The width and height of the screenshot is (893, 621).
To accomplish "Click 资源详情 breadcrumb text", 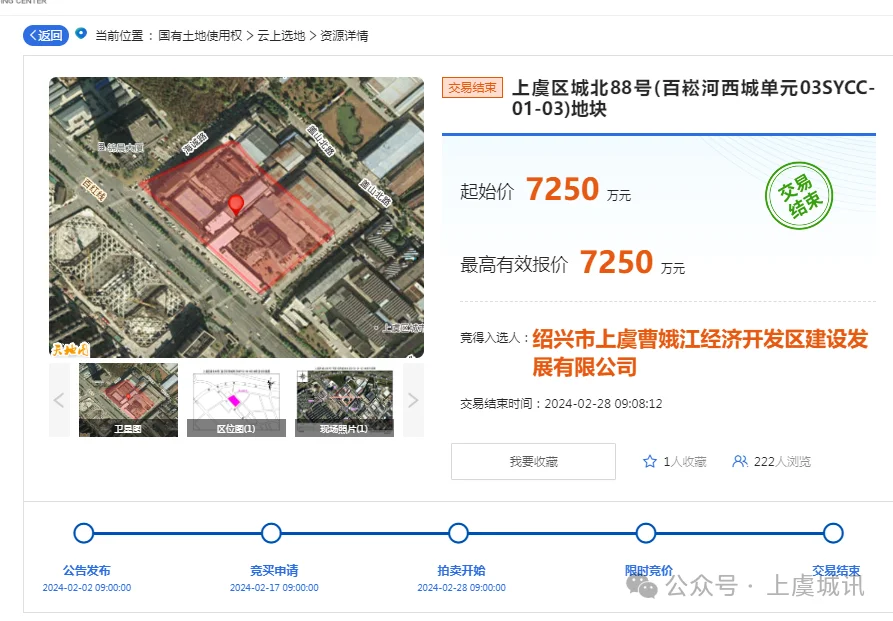I will [x=344, y=36].
